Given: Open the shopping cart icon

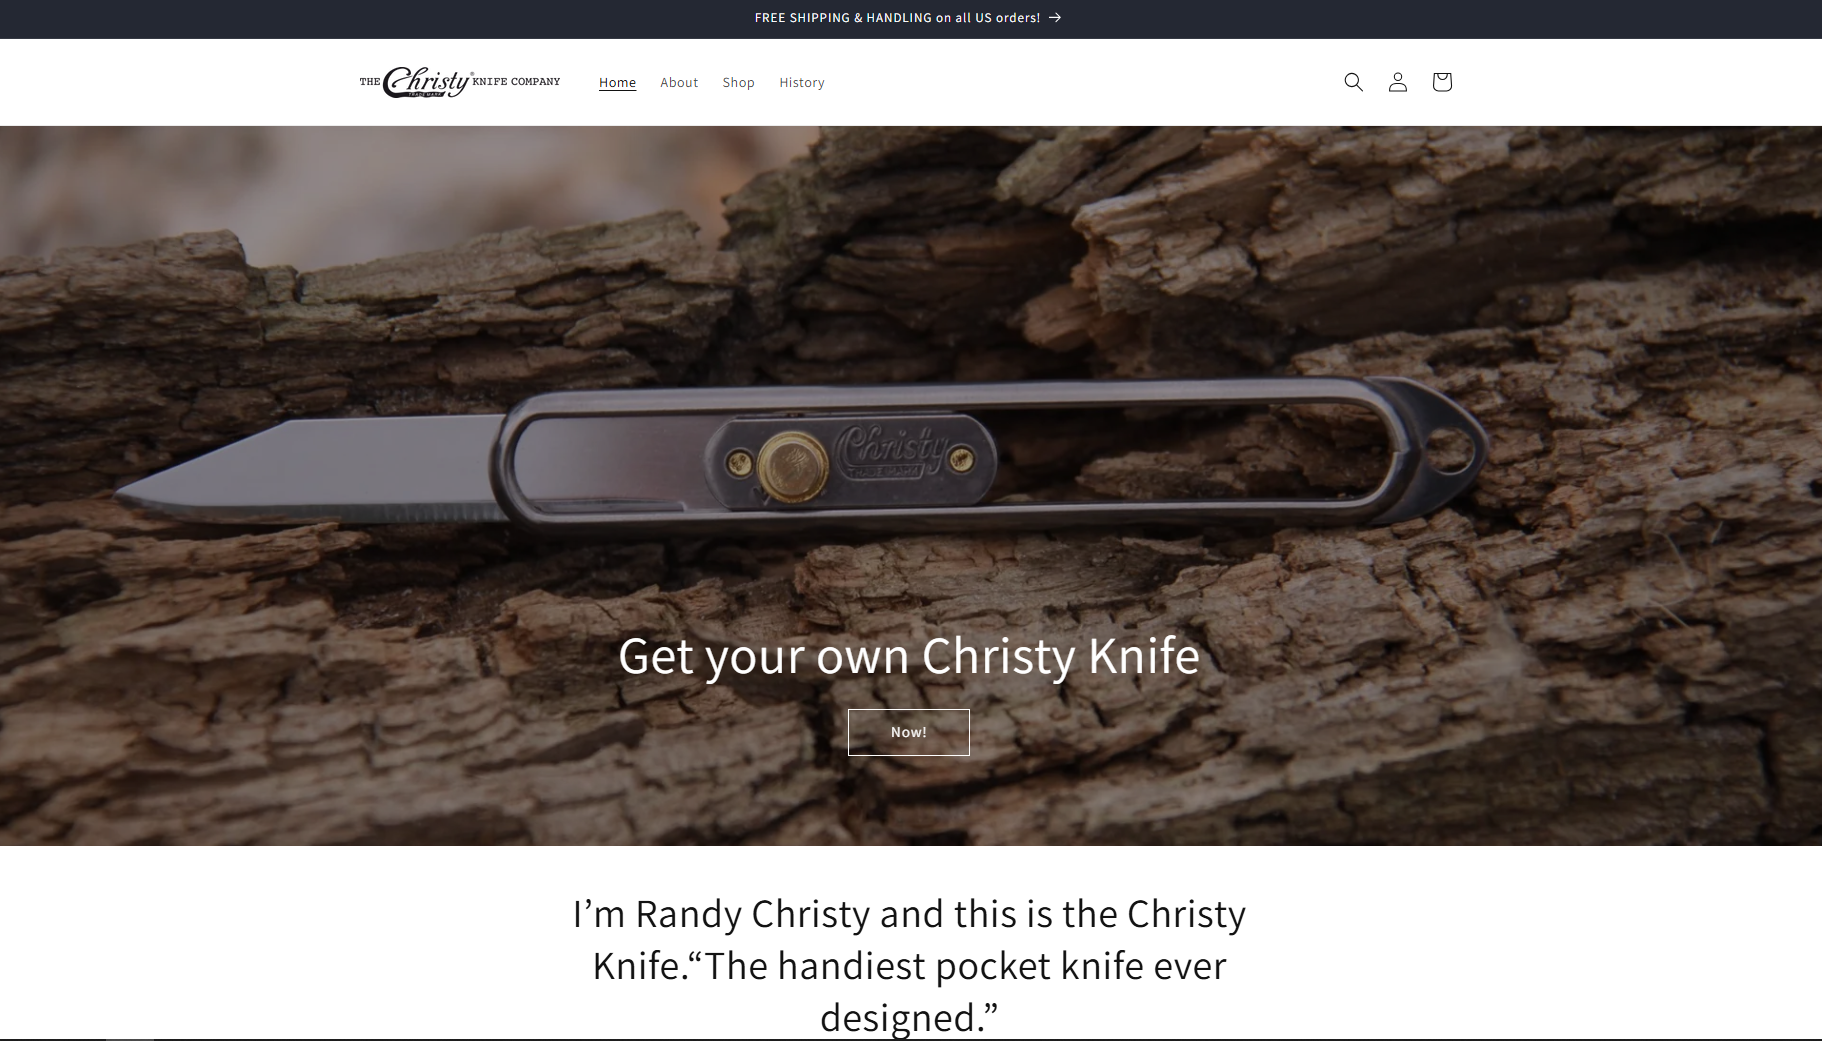Looking at the screenshot, I should pos(1441,82).
